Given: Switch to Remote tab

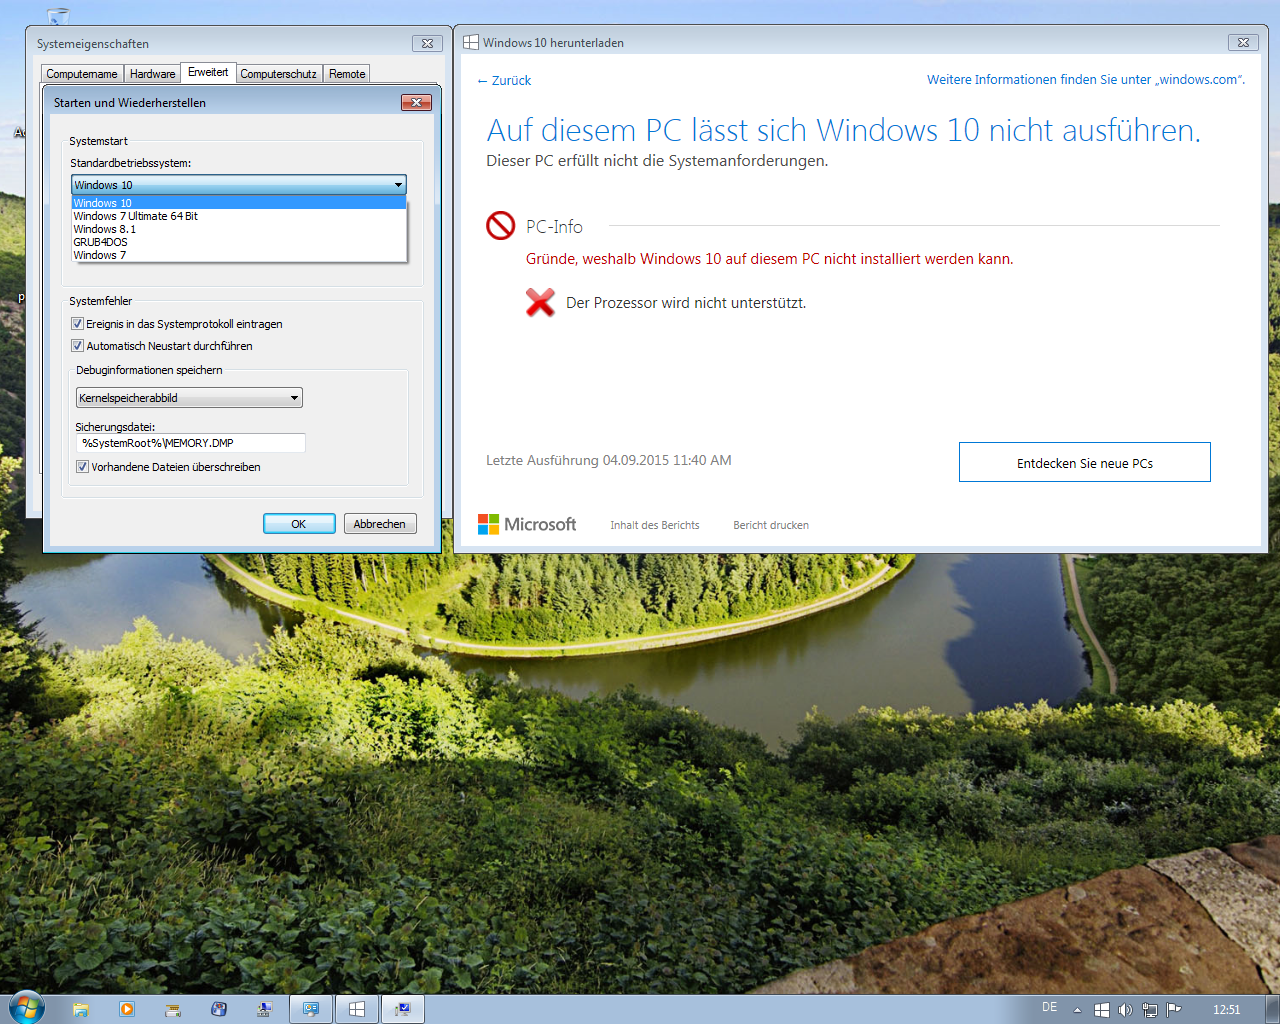Looking at the screenshot, I should point(347,74).
